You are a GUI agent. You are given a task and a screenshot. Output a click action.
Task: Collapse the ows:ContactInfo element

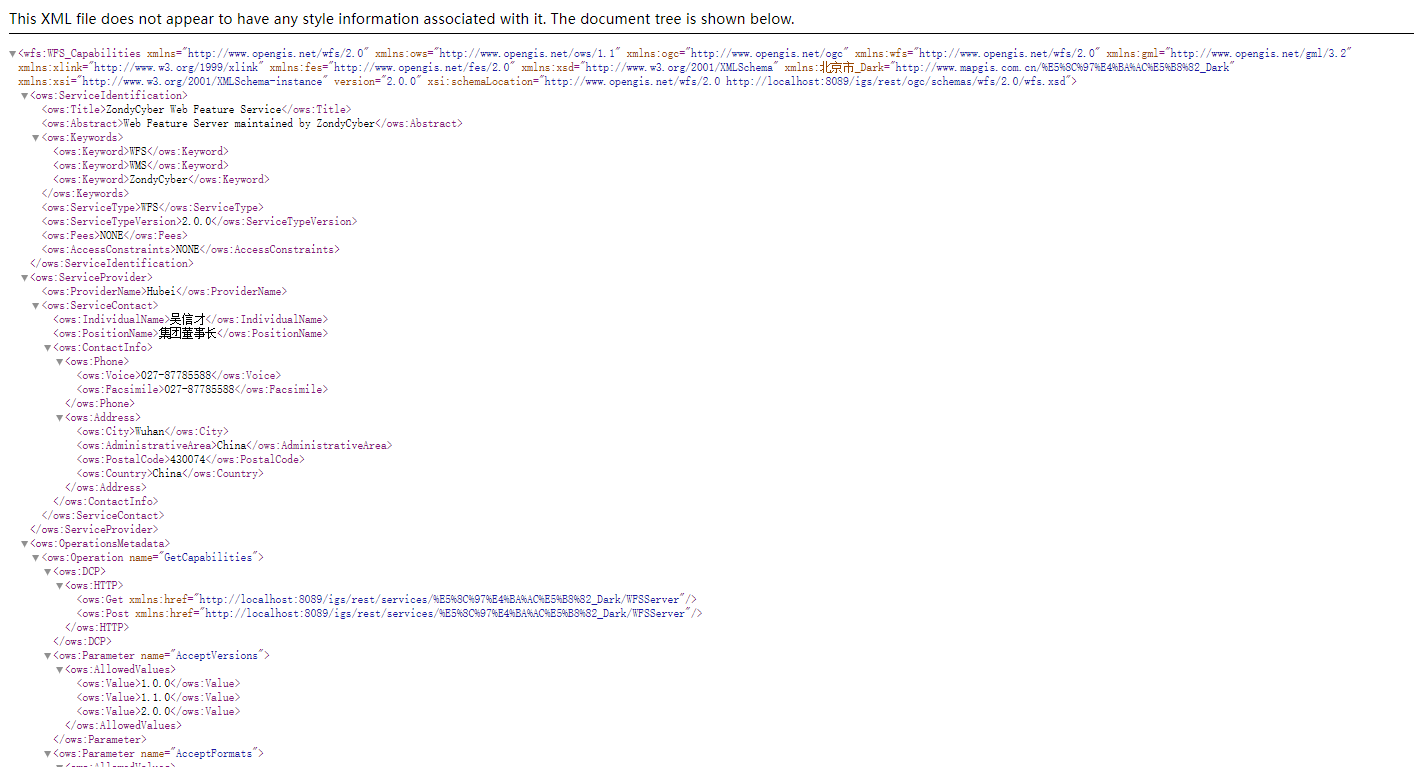48,348
